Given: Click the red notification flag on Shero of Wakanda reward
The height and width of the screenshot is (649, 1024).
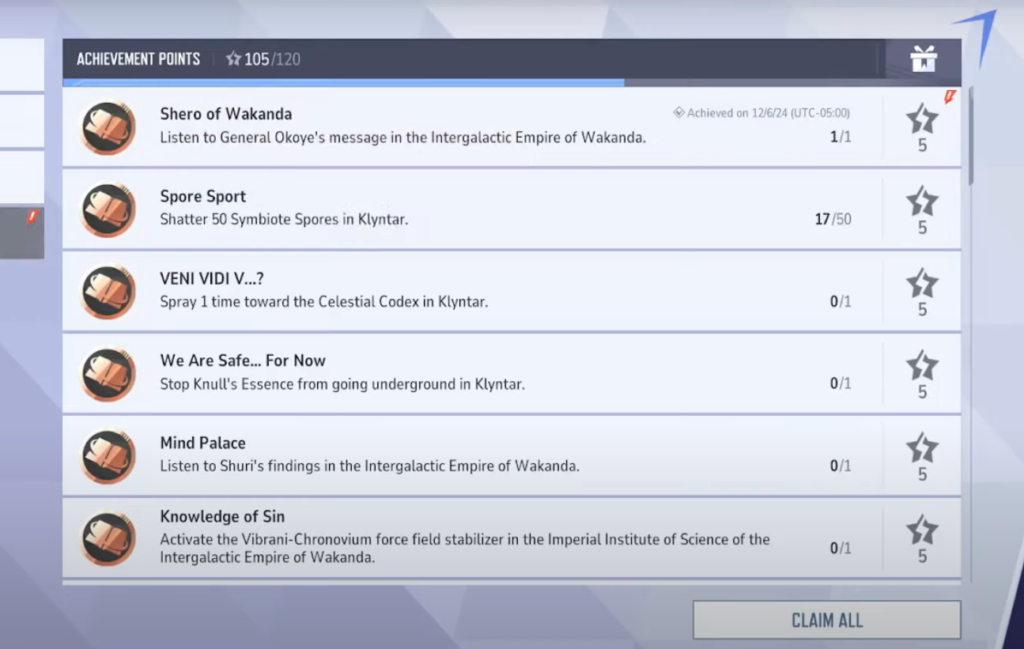Looking at the screenshot, I should (x=950, y=97).
